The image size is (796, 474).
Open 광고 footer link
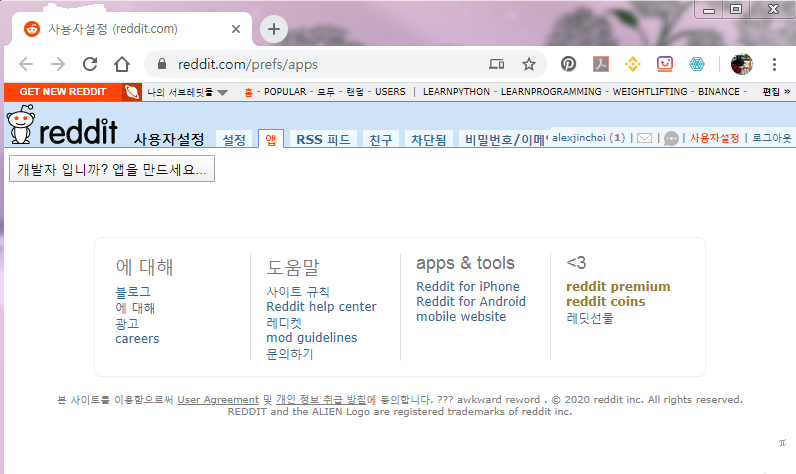click(127, 323)
